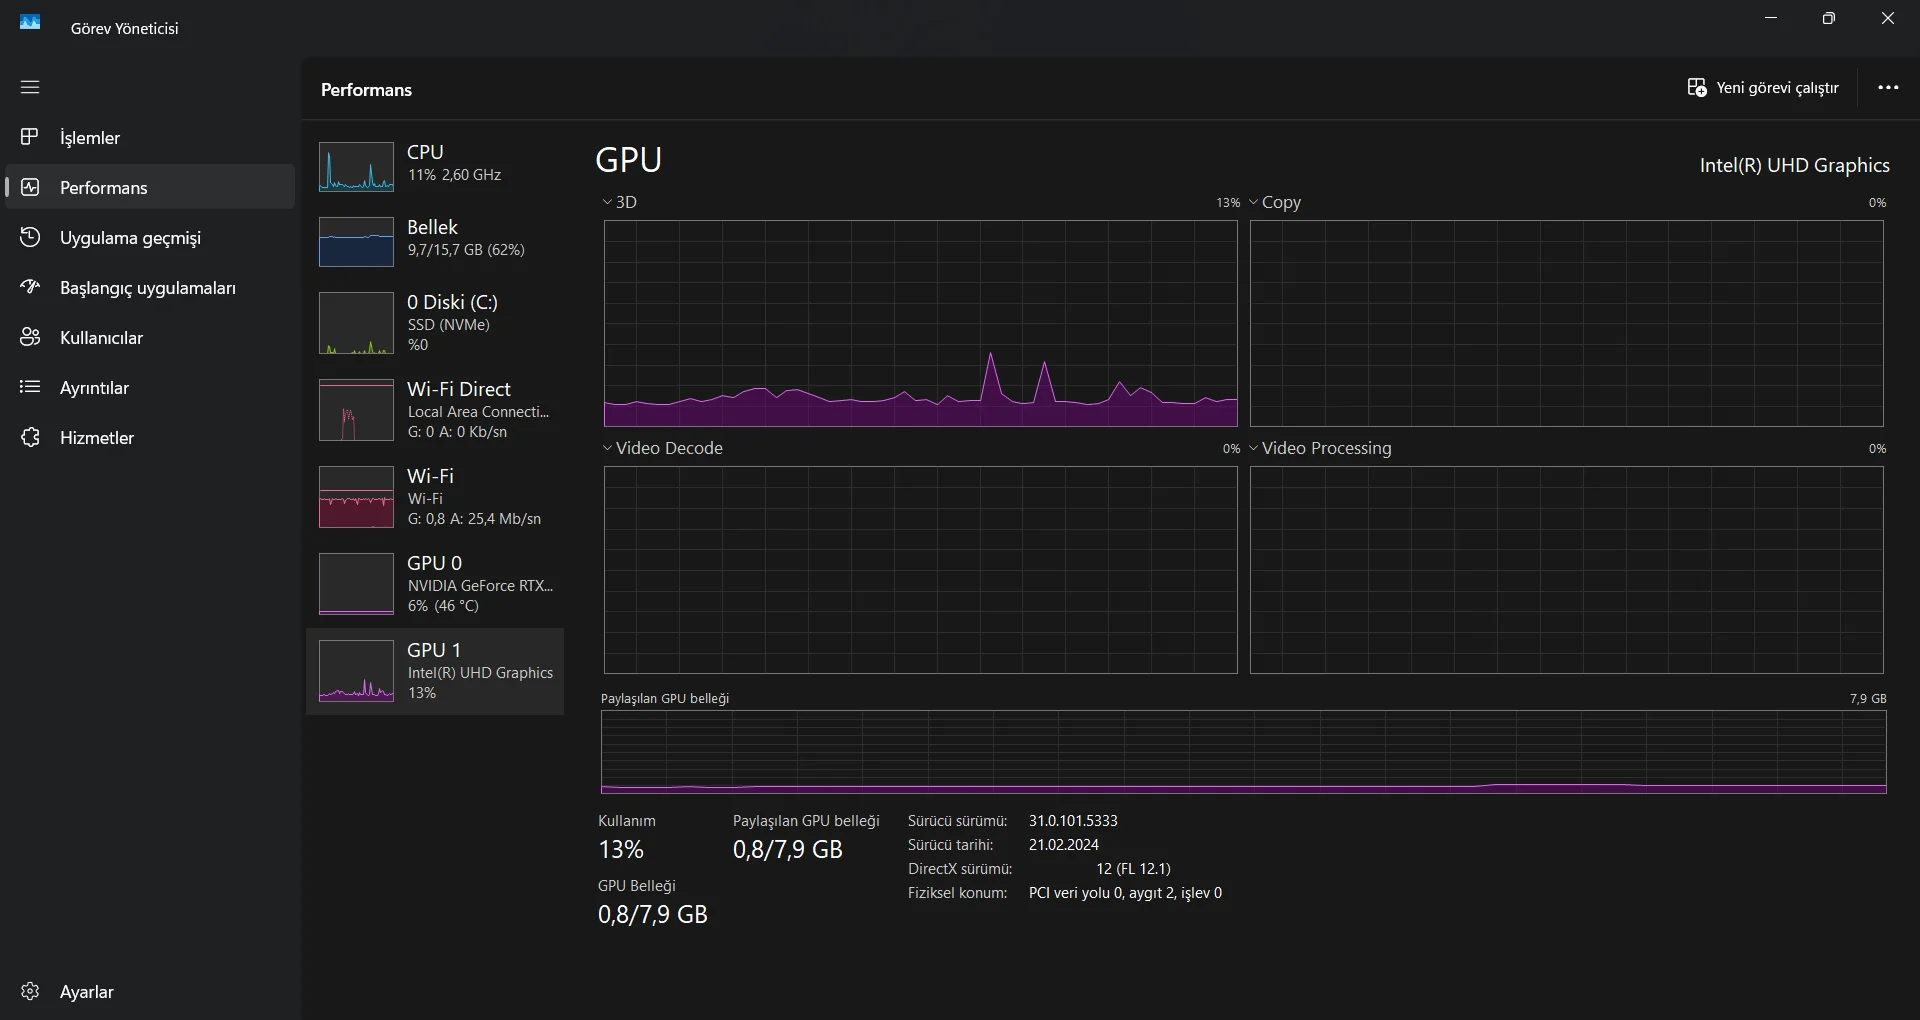The image size is (1920, 1020).
Task: Click the Paylaşılan GPU belleği usage graph
Action: 1243,752
